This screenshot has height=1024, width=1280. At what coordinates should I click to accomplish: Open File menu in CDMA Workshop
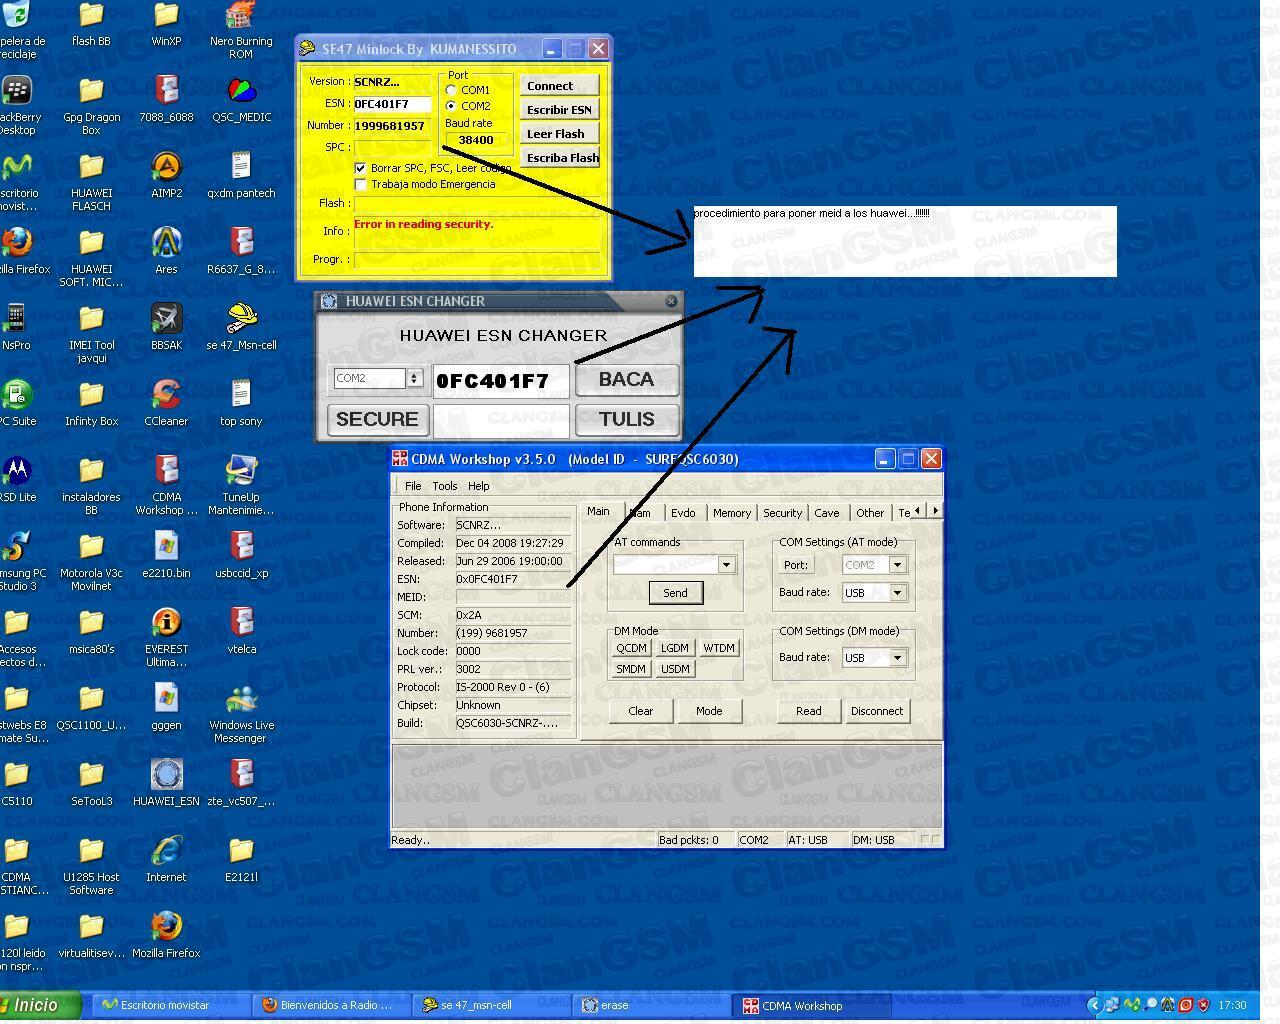413,486
